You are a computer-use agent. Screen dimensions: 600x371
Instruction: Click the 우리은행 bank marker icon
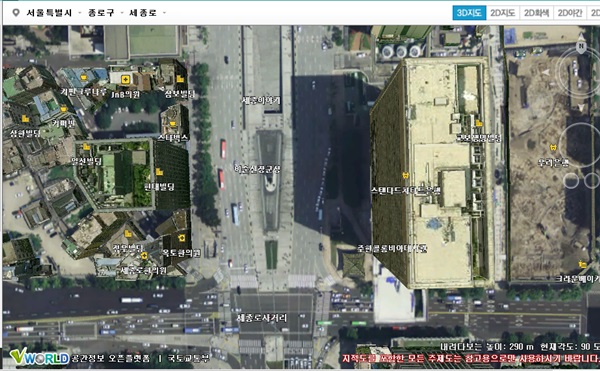point(553,147)
